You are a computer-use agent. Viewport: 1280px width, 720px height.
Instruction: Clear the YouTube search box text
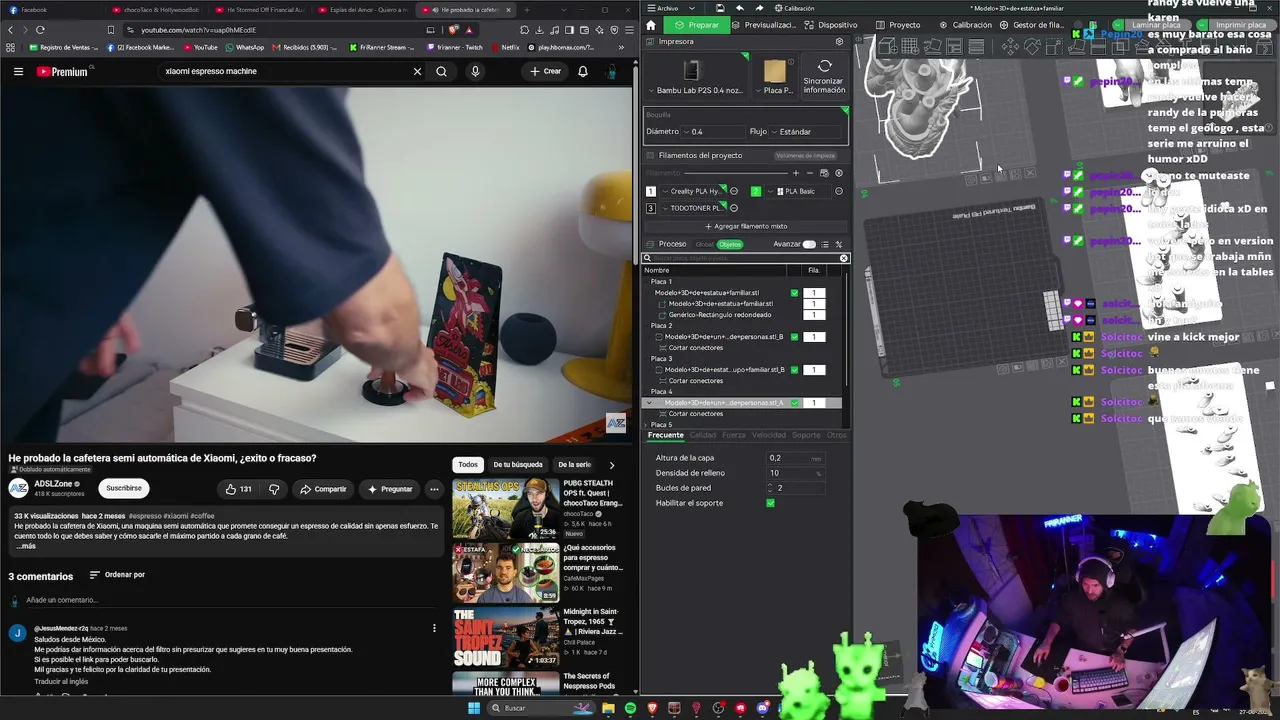coord(417,72)
